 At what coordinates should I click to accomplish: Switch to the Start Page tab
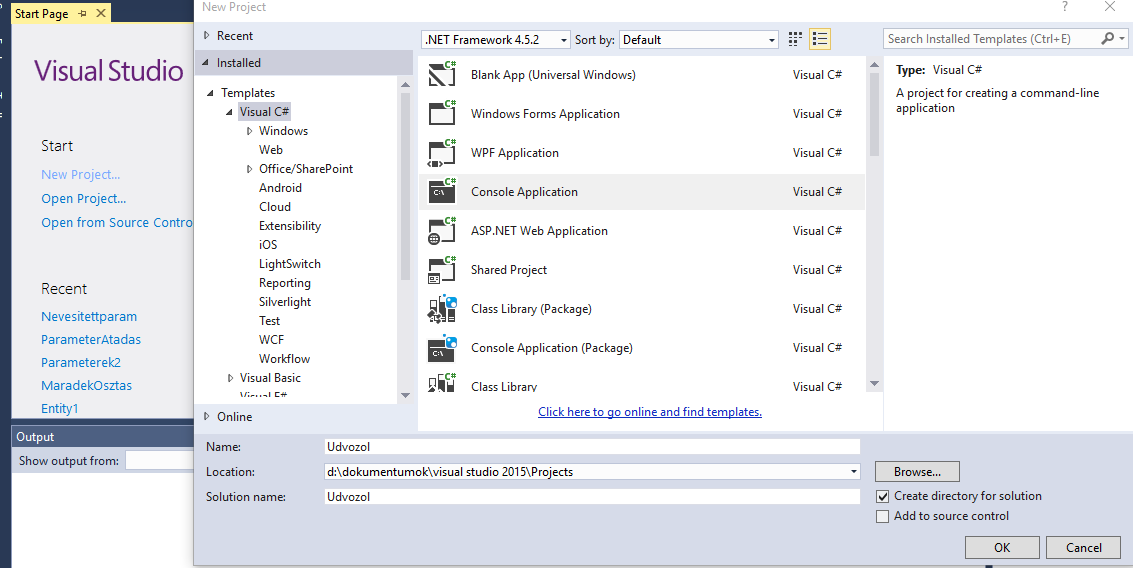(42, 14)
